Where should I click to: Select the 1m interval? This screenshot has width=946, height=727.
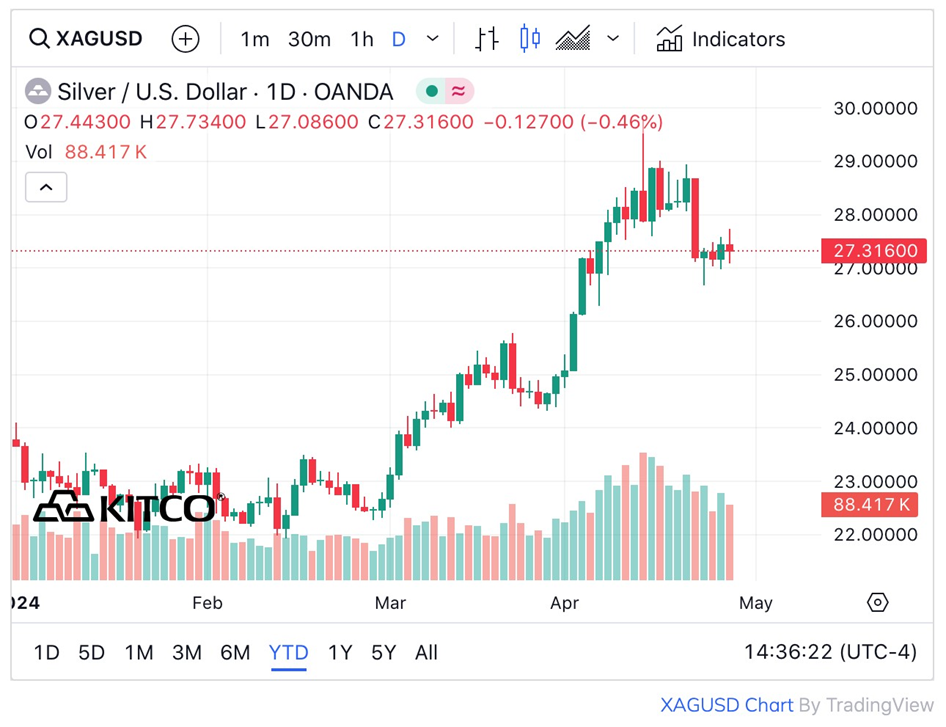click(255, 40)
